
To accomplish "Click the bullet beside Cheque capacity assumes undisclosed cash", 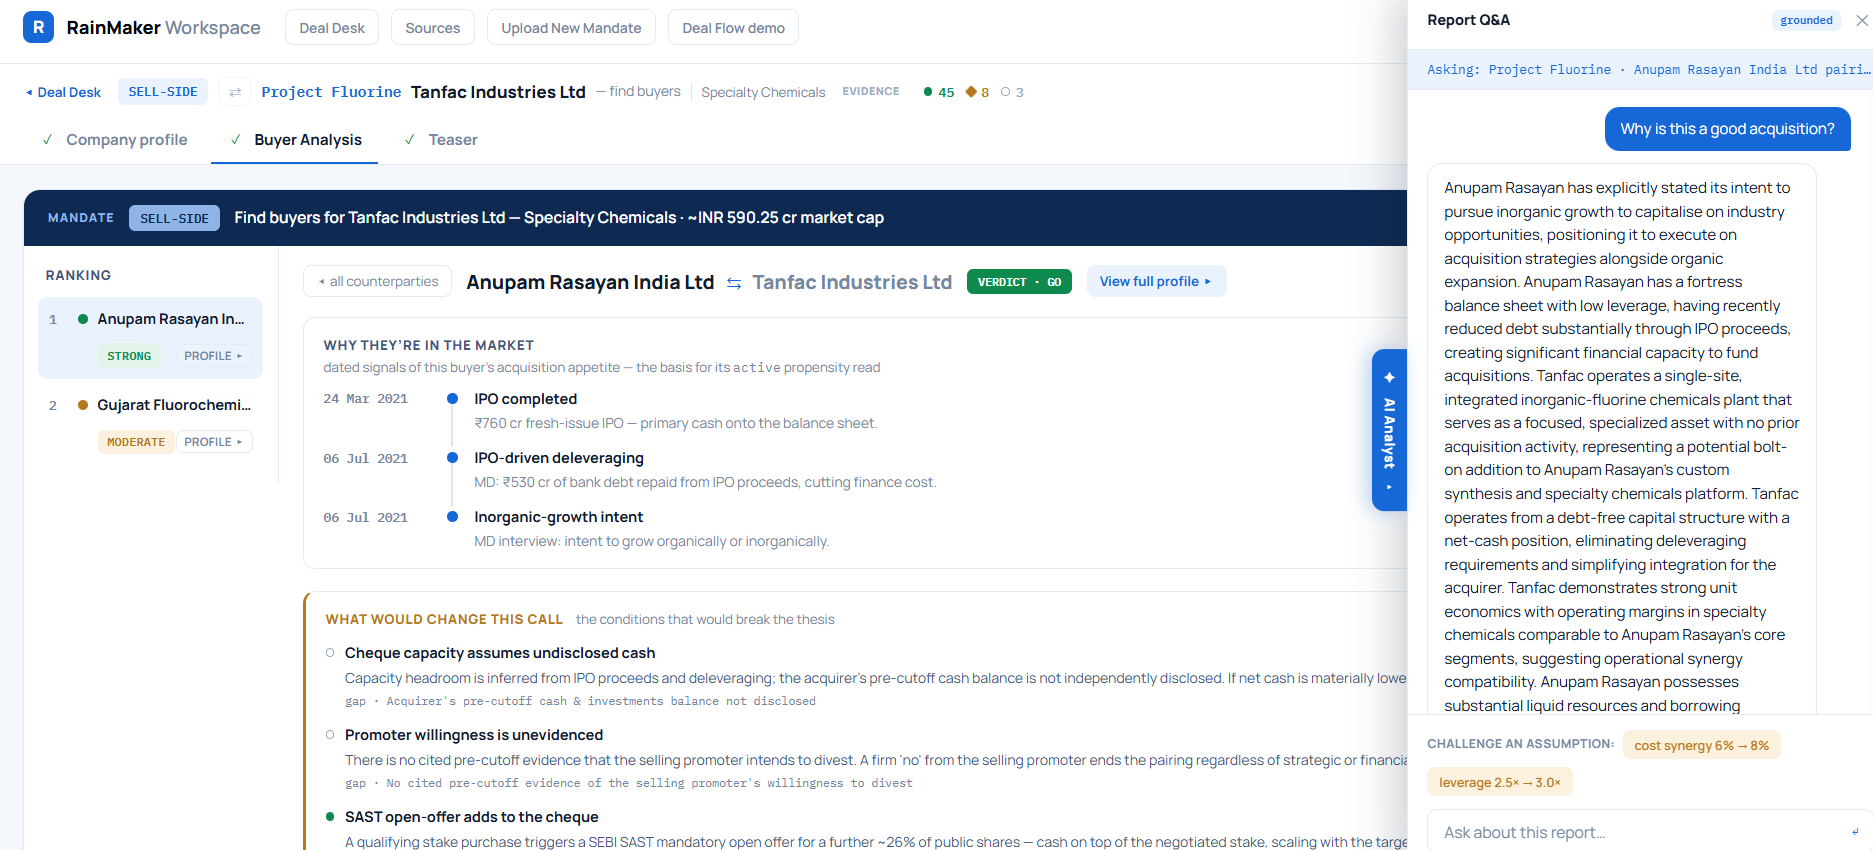I will point(330,653).
